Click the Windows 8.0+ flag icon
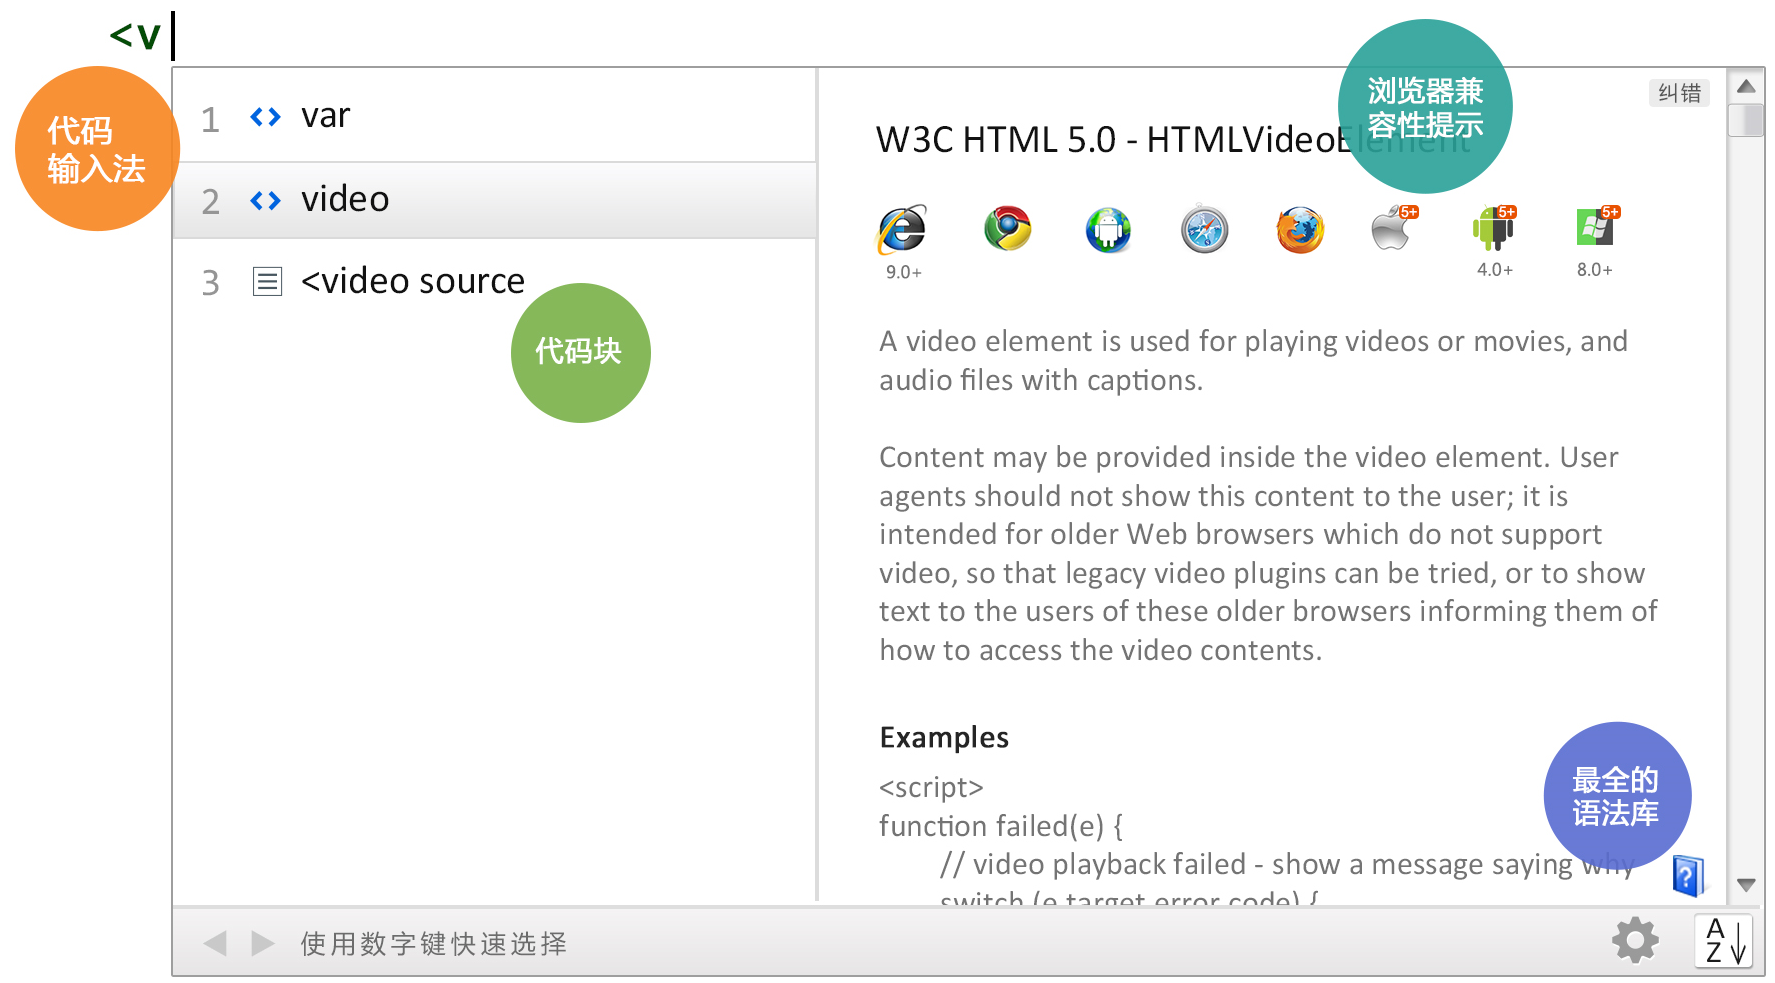1775x983 pixels. tap(1596, 227)
